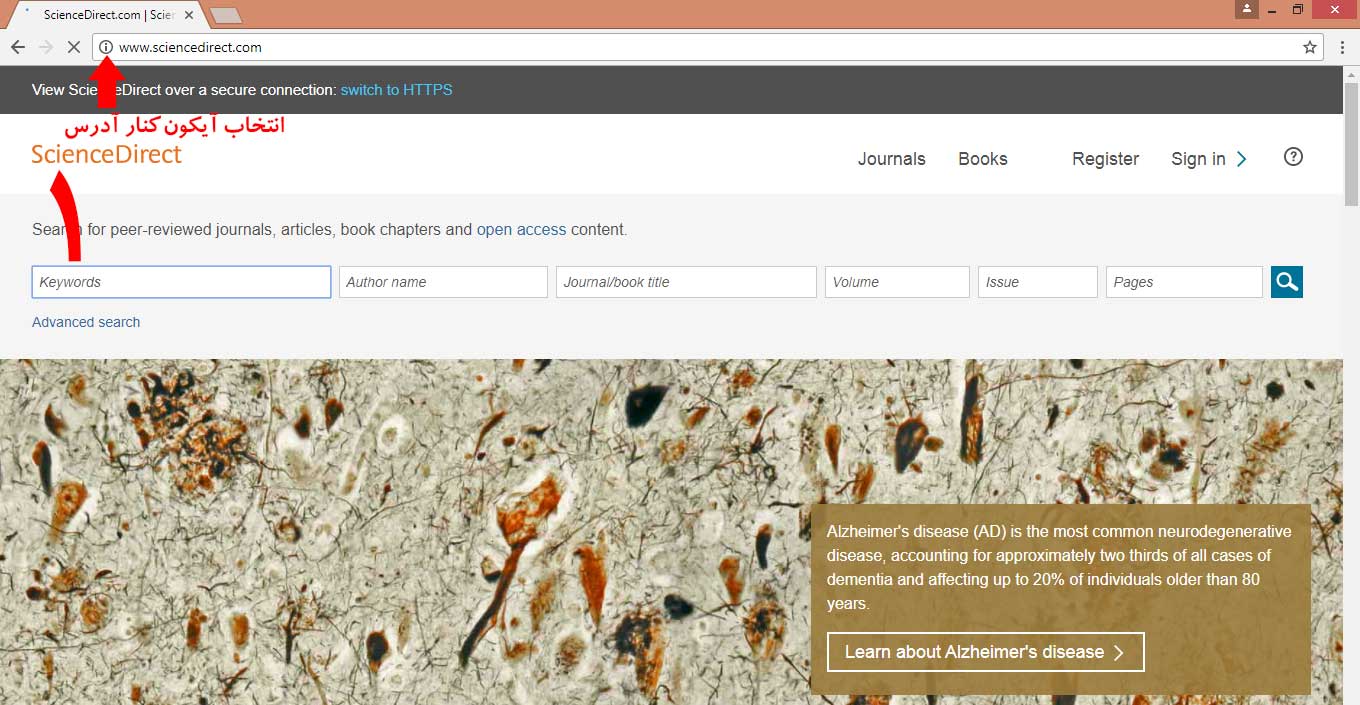The image size is (1360, 705).
Task: Open the Books menu
Action: (982, 159)
